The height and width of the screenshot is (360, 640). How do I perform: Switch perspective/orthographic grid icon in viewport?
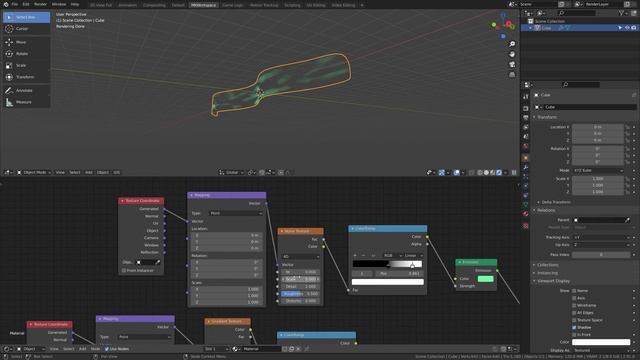(x=512, y=75)
